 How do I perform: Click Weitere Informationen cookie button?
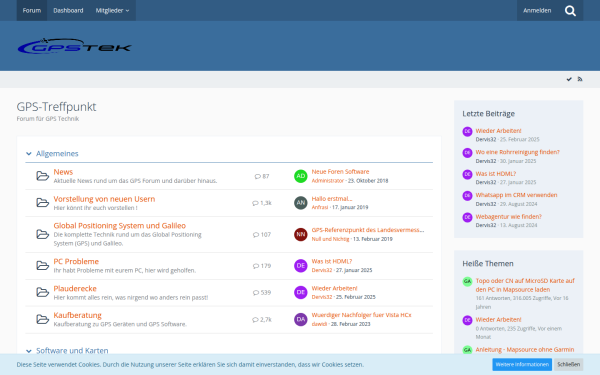[522, 365]
